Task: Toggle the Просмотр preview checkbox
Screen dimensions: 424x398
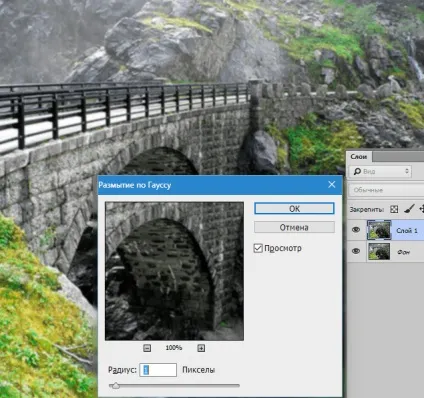Action: click(x=258, y=248)
